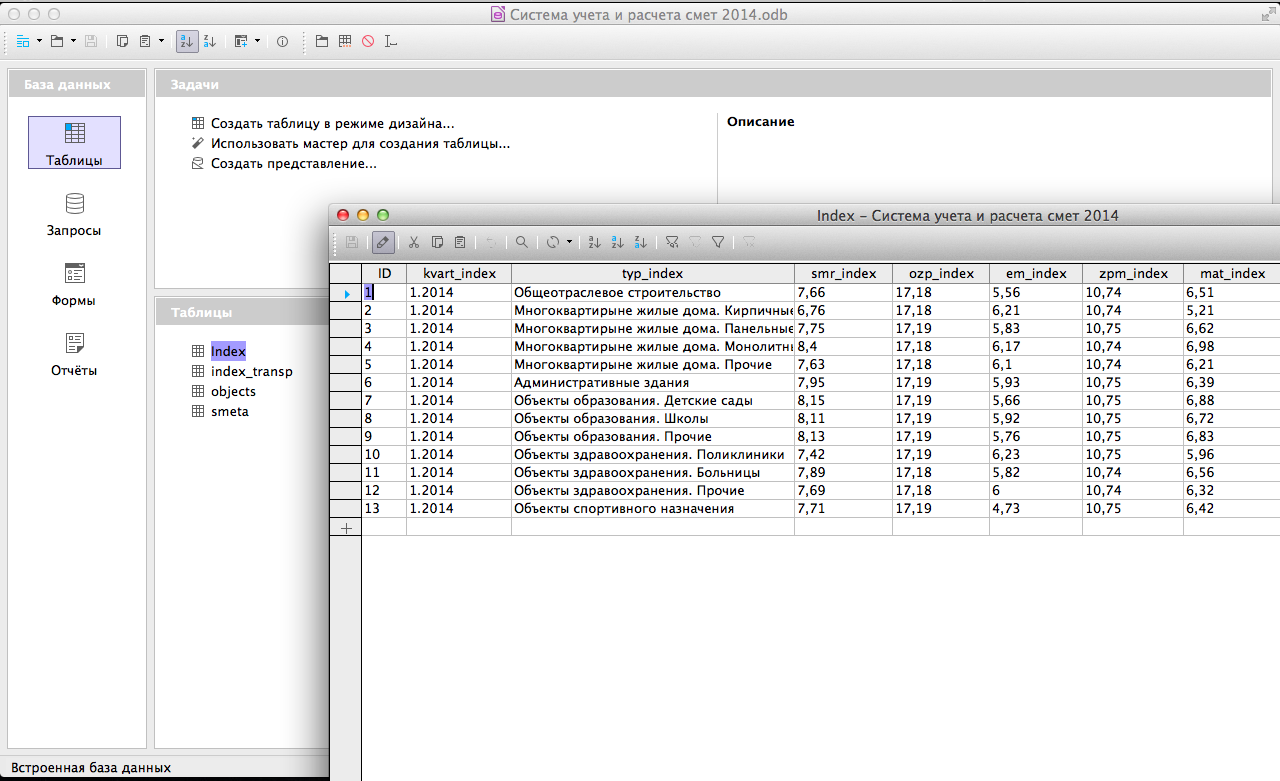Viewport: 1280px width, 781px height.
Task: Expand the Paste options dropdown arrow
Action: point(161,41)
